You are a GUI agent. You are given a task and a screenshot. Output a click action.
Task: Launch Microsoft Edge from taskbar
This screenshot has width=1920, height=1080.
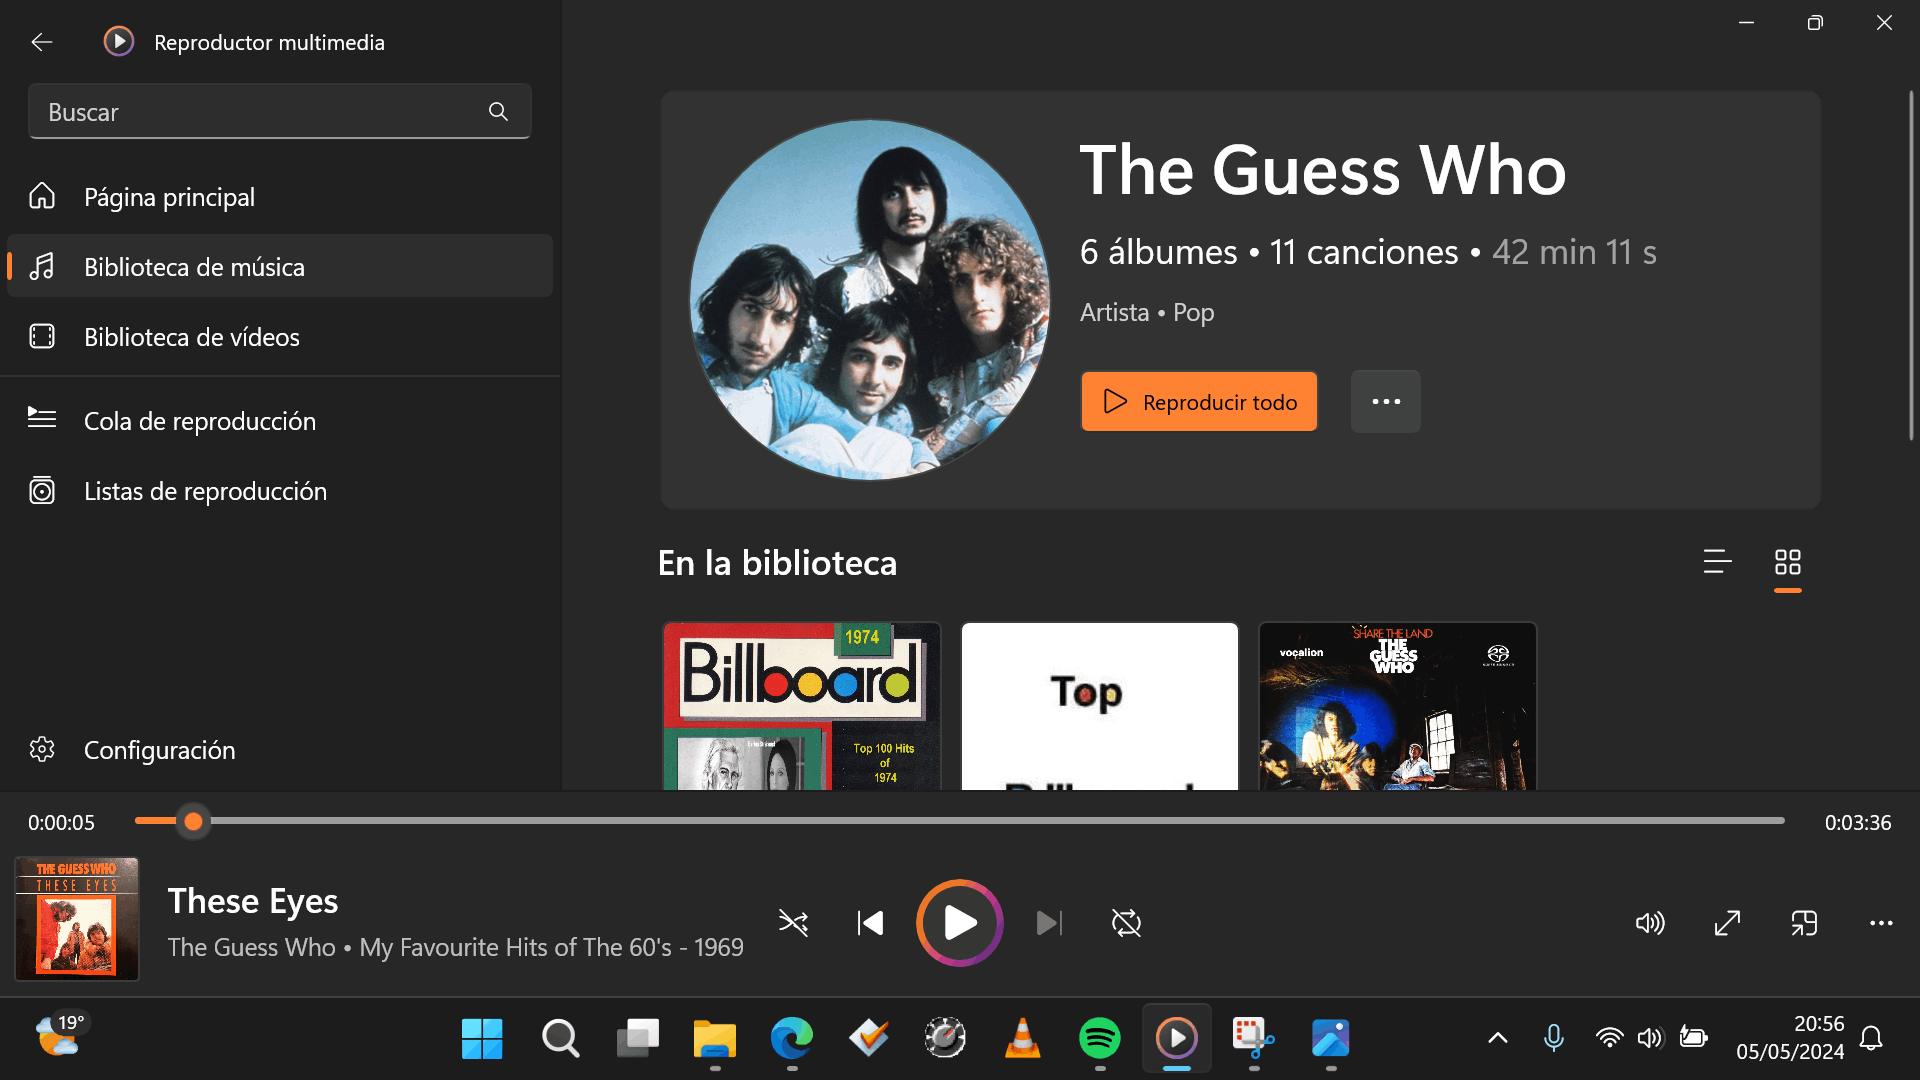[792, 1039]
